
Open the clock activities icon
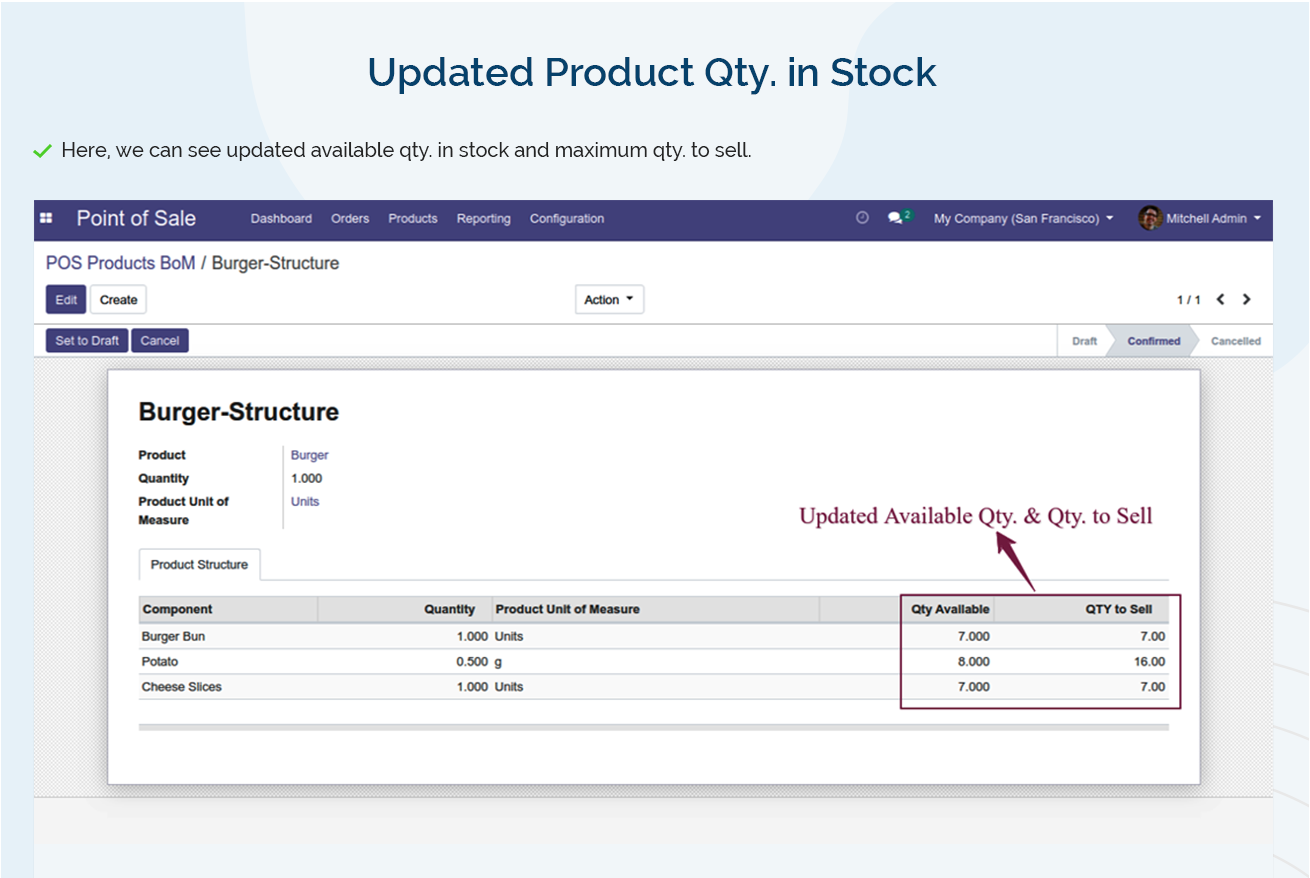[x=862, y=218]
